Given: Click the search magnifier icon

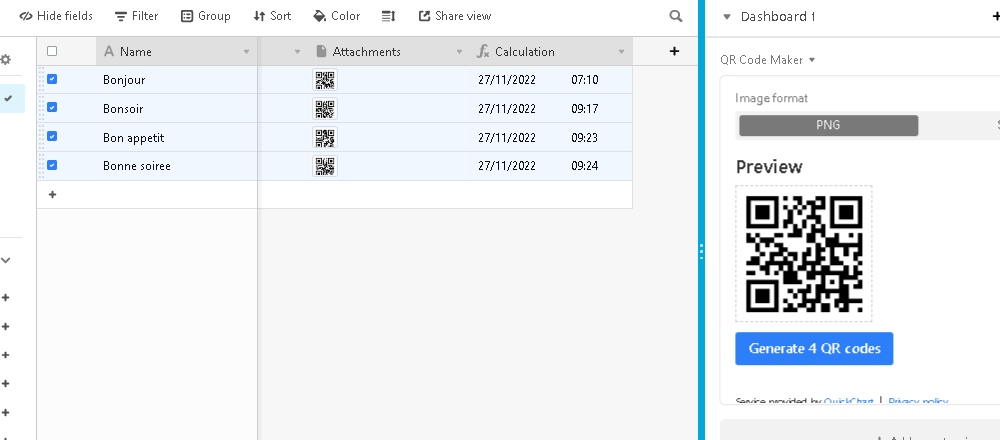Looking at the screenshot, I should coord(676,16).
